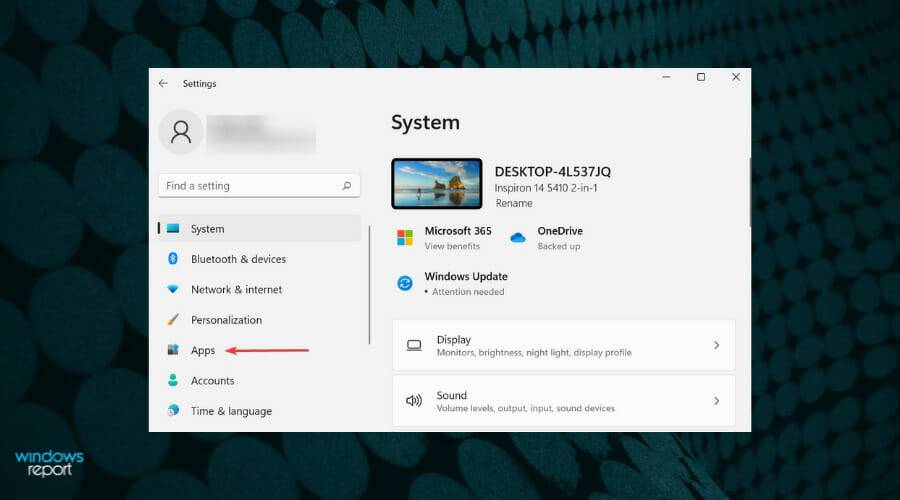Open the Display settings row
This screenshot has height=500, width=900.
click(564, 345)
